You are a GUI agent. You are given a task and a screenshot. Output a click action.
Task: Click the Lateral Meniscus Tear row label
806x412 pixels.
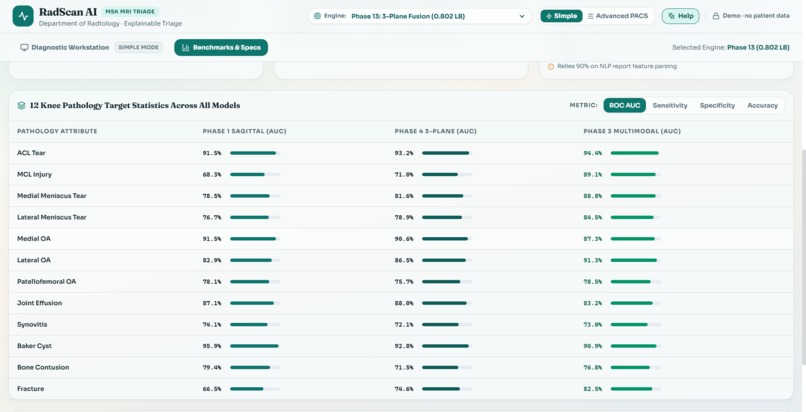[51, 217]
